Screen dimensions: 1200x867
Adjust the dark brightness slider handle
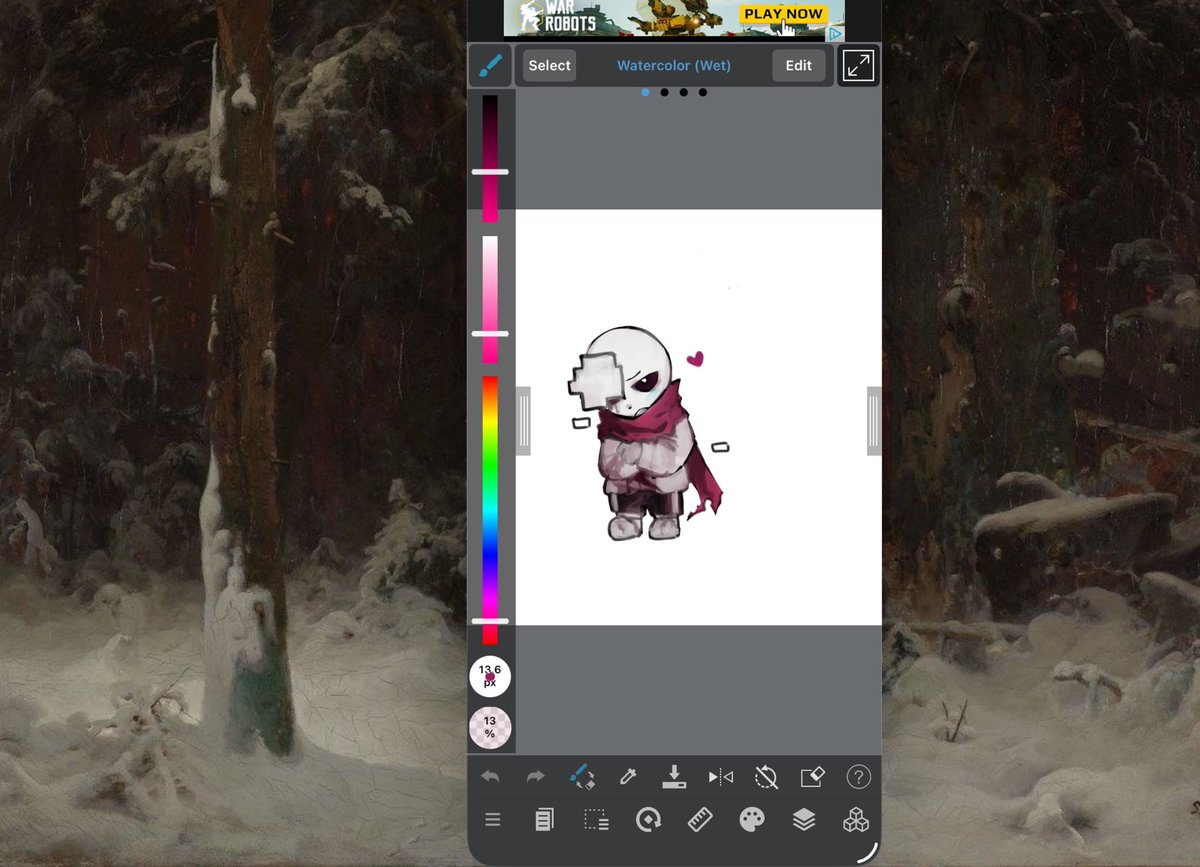point(490,172)
